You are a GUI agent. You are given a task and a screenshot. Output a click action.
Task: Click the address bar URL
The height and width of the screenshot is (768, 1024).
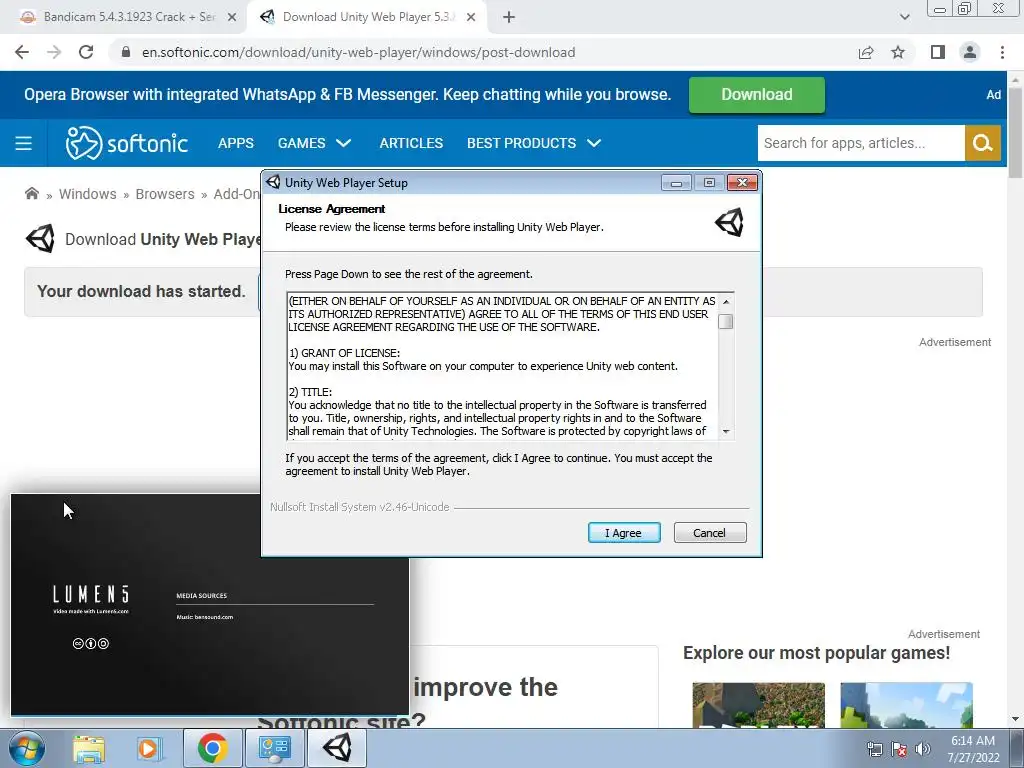click(359, 52)
